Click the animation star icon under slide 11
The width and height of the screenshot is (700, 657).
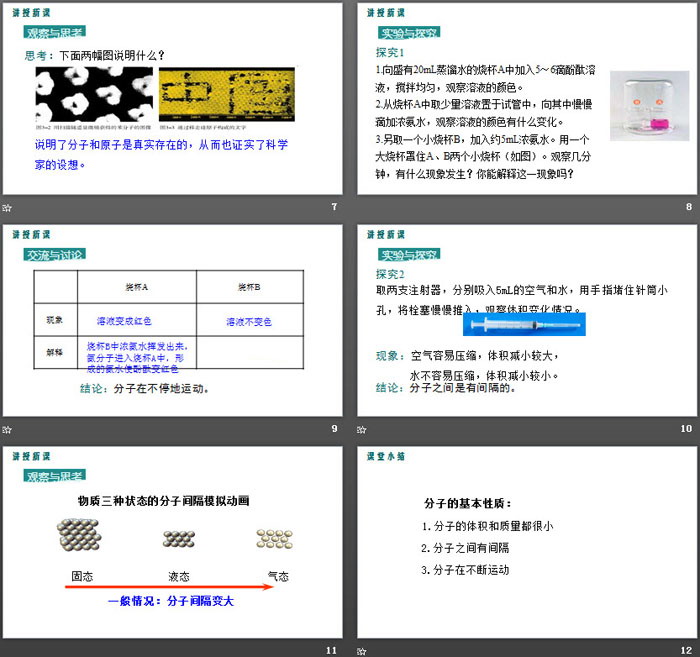[x=8, y=651]
